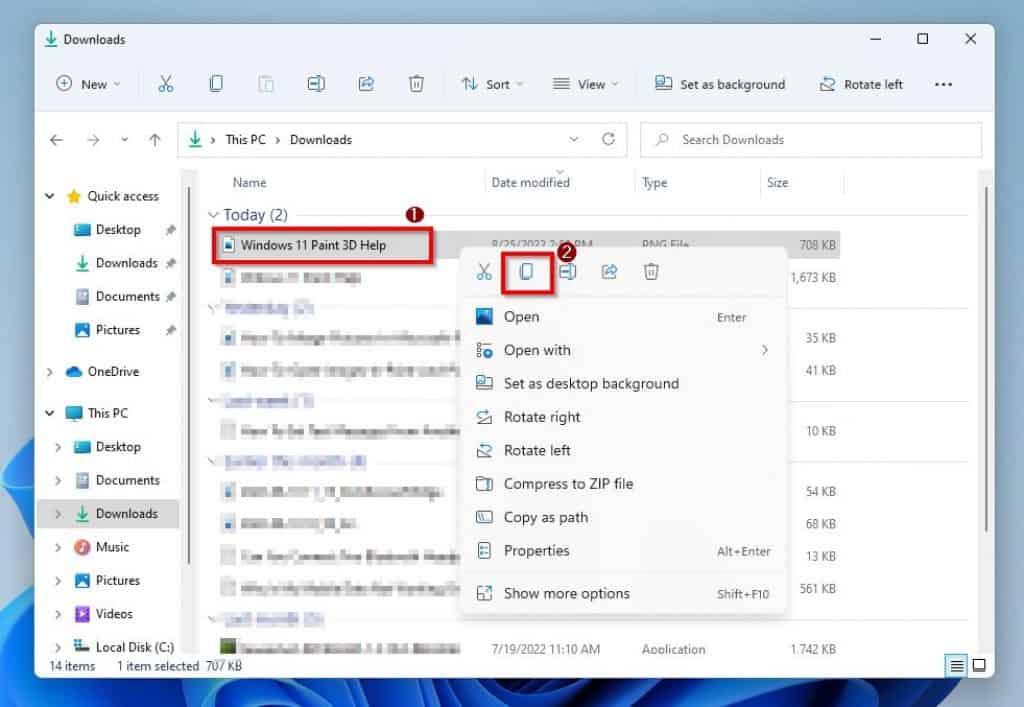Collapse the Quick access tree node

[50, 196]
